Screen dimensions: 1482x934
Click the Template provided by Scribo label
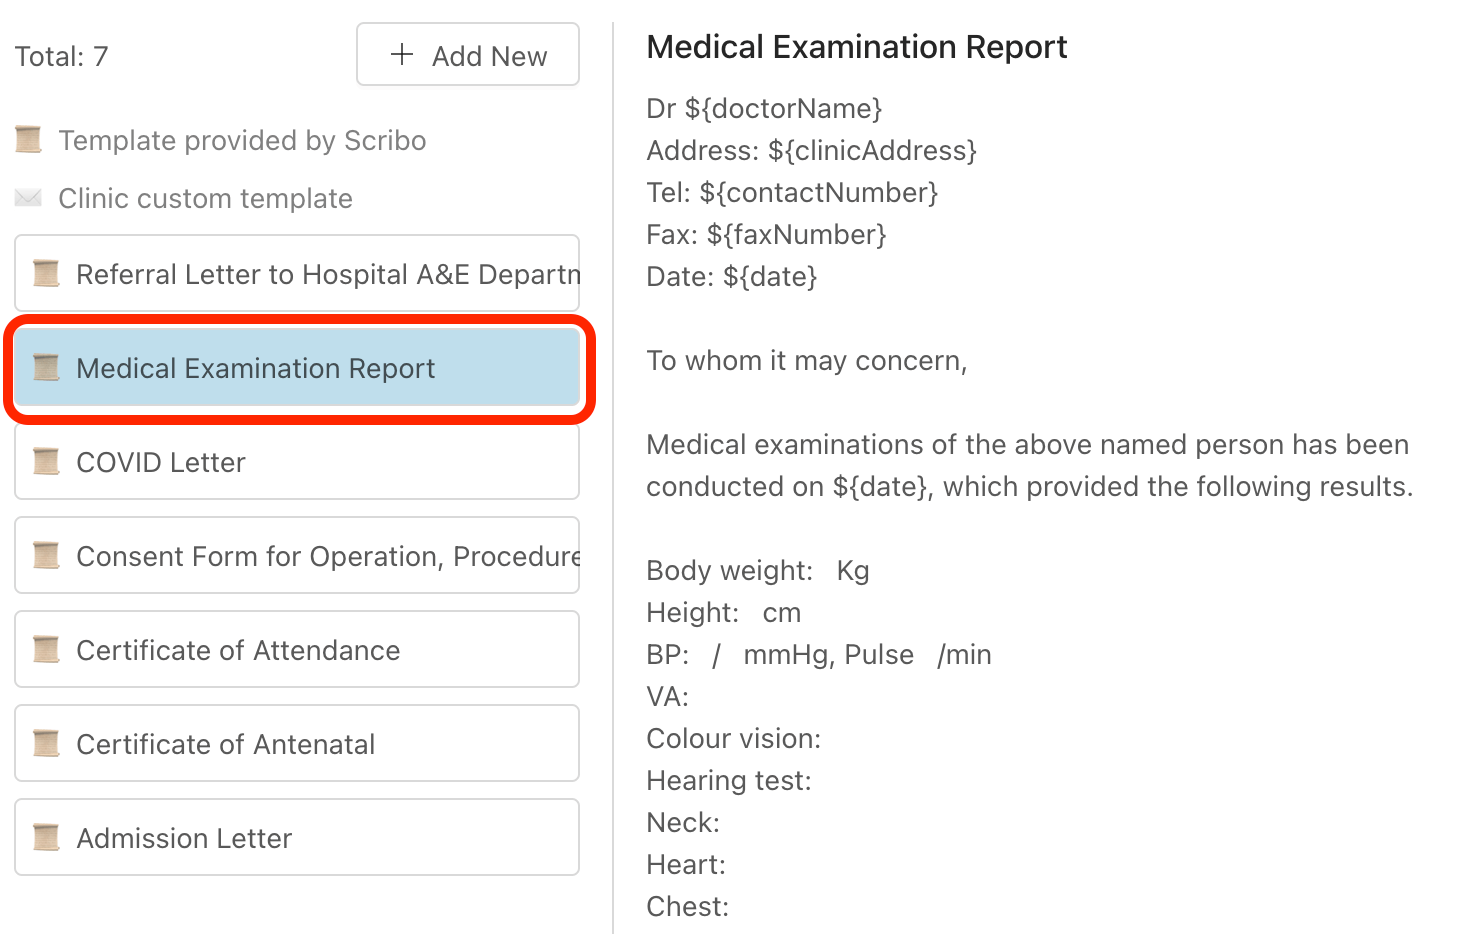click(x=242, y=140)
